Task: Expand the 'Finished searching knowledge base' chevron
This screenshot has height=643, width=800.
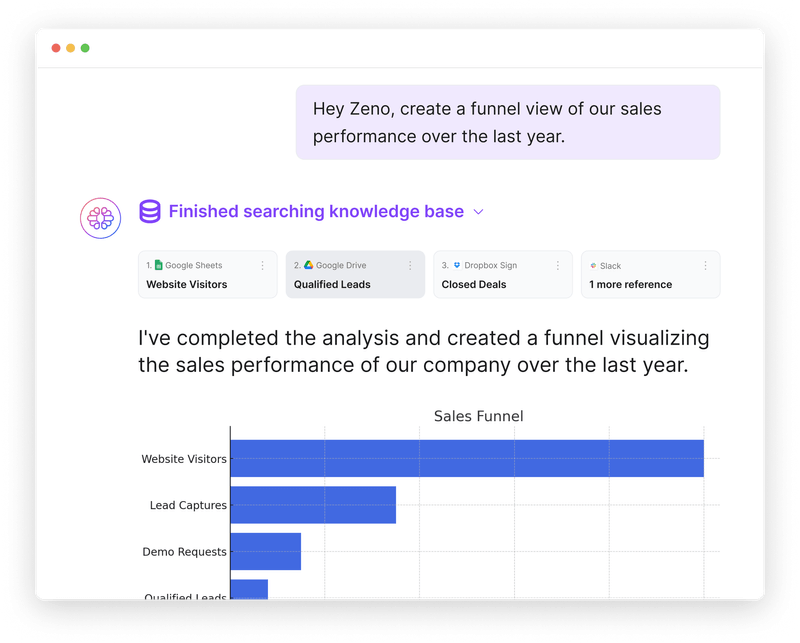Action: [x=479, y=212]
